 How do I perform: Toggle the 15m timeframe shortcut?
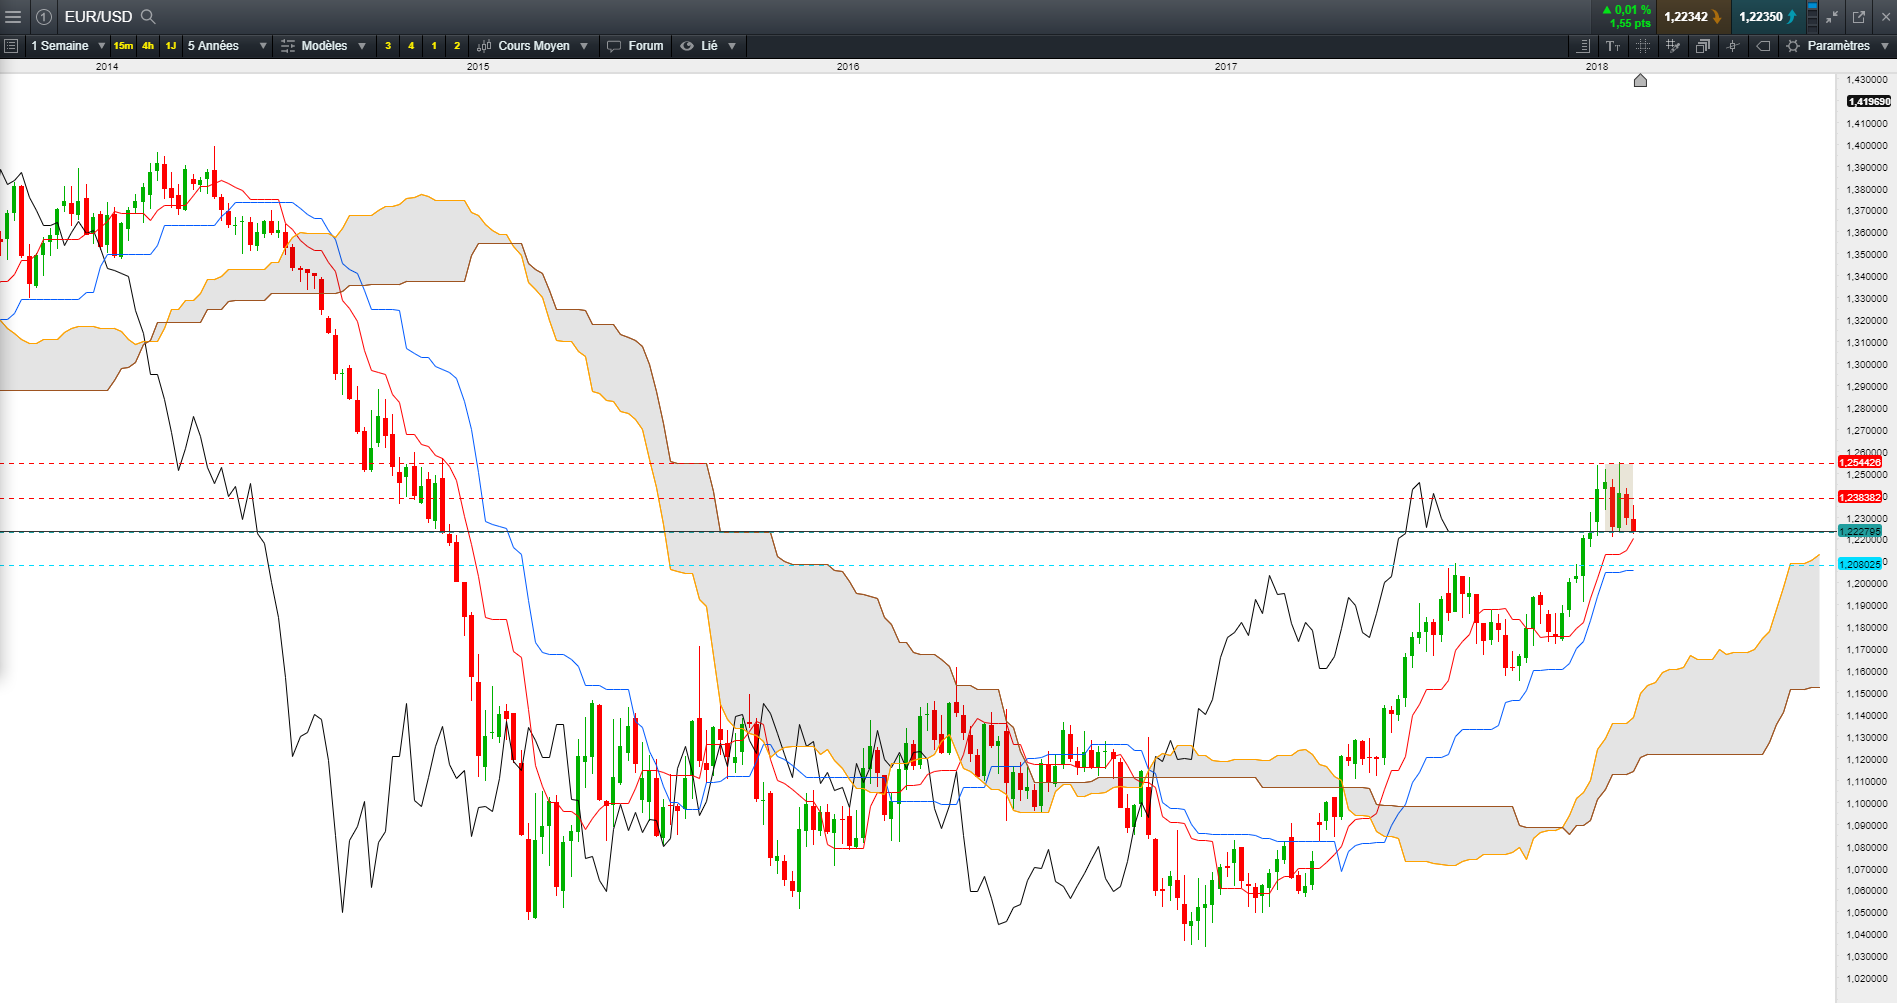[123, 46]
